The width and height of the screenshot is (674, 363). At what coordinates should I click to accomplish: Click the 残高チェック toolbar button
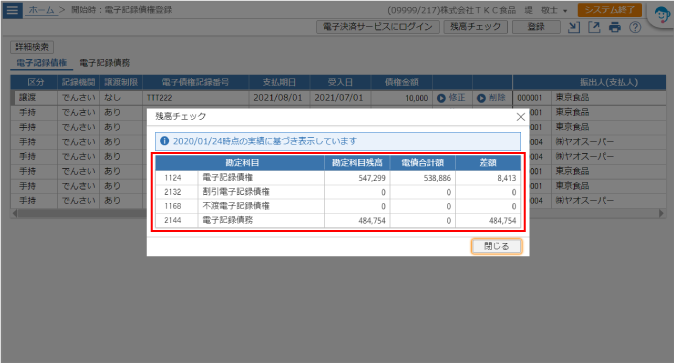tap(475, 27)
